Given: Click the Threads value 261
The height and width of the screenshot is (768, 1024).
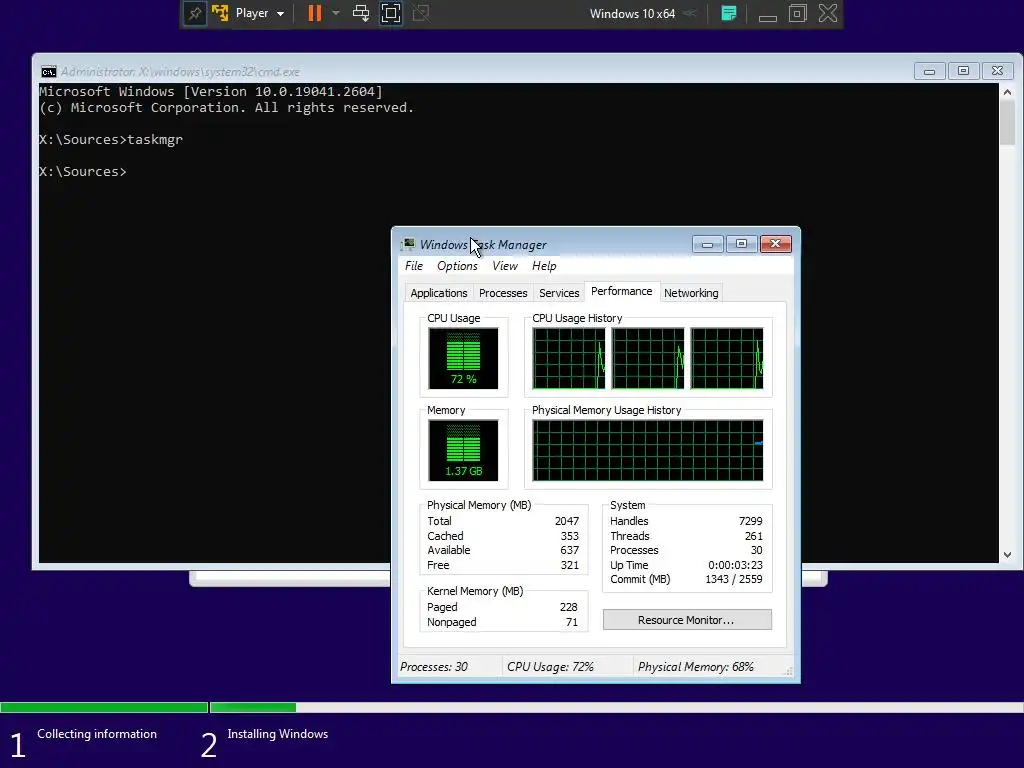Looking at the screenshot, I should [754, 536].
